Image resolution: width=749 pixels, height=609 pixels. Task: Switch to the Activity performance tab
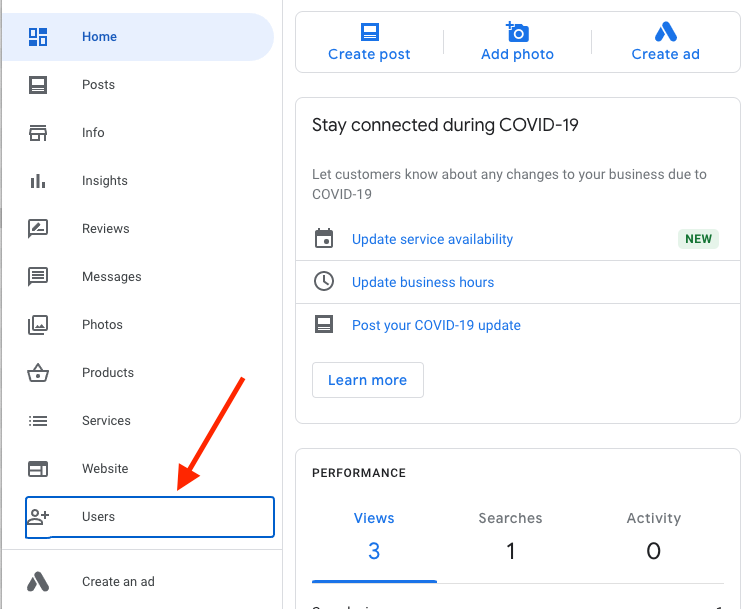point(653,518)
